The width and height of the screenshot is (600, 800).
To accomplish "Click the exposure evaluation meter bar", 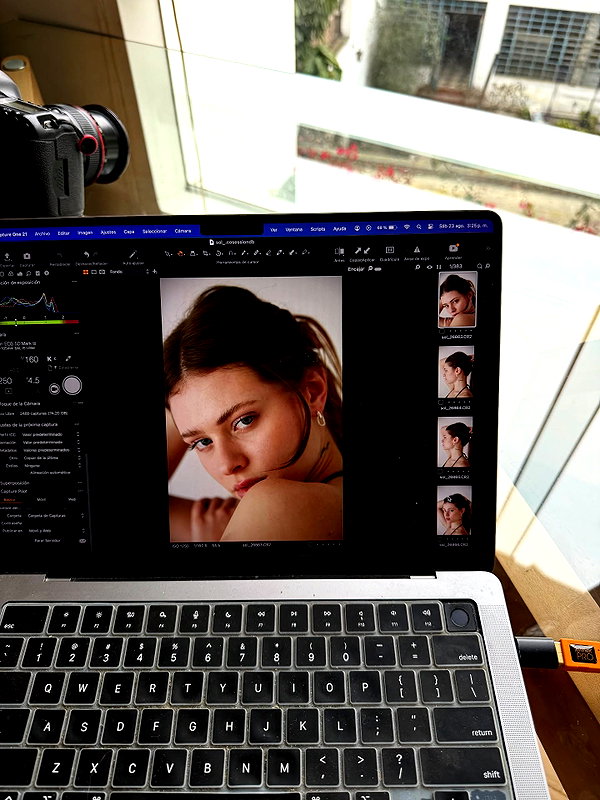I will click(39, 322).
